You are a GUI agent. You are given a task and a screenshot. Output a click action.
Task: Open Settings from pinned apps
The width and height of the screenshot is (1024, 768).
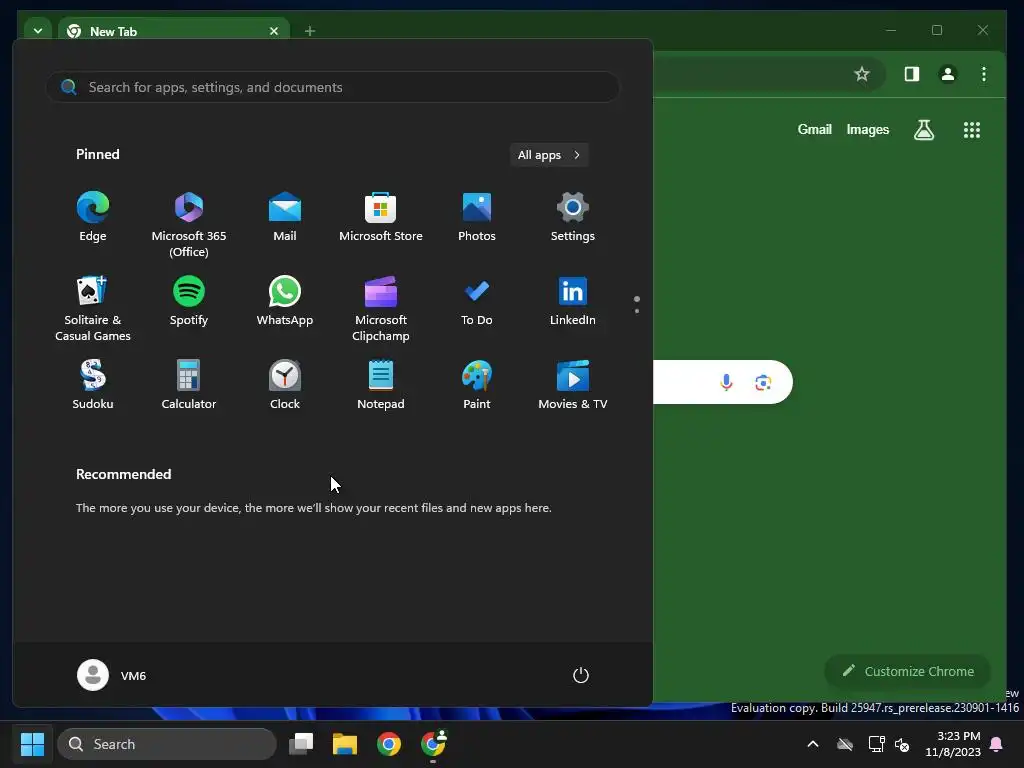tap(573, 217)
